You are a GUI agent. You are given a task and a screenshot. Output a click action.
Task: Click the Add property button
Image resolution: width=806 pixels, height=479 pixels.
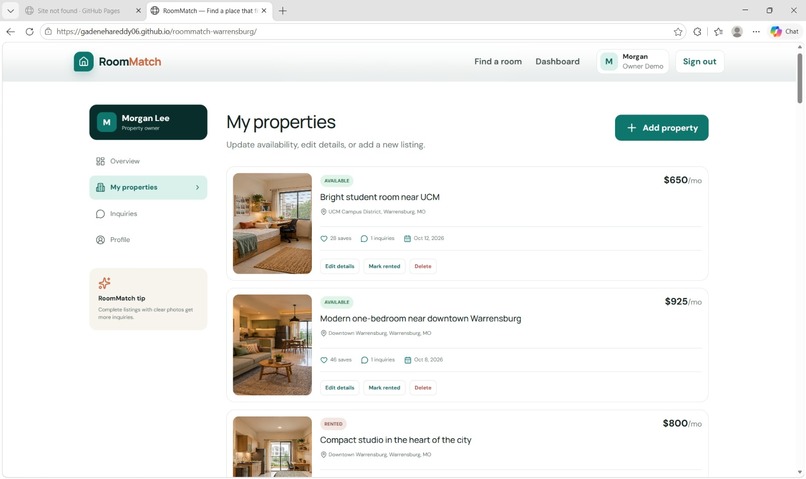662,128
